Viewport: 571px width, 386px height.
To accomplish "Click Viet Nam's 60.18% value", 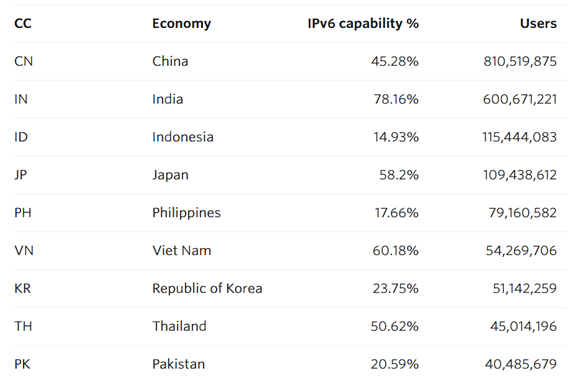I will (x=395, y=251).
